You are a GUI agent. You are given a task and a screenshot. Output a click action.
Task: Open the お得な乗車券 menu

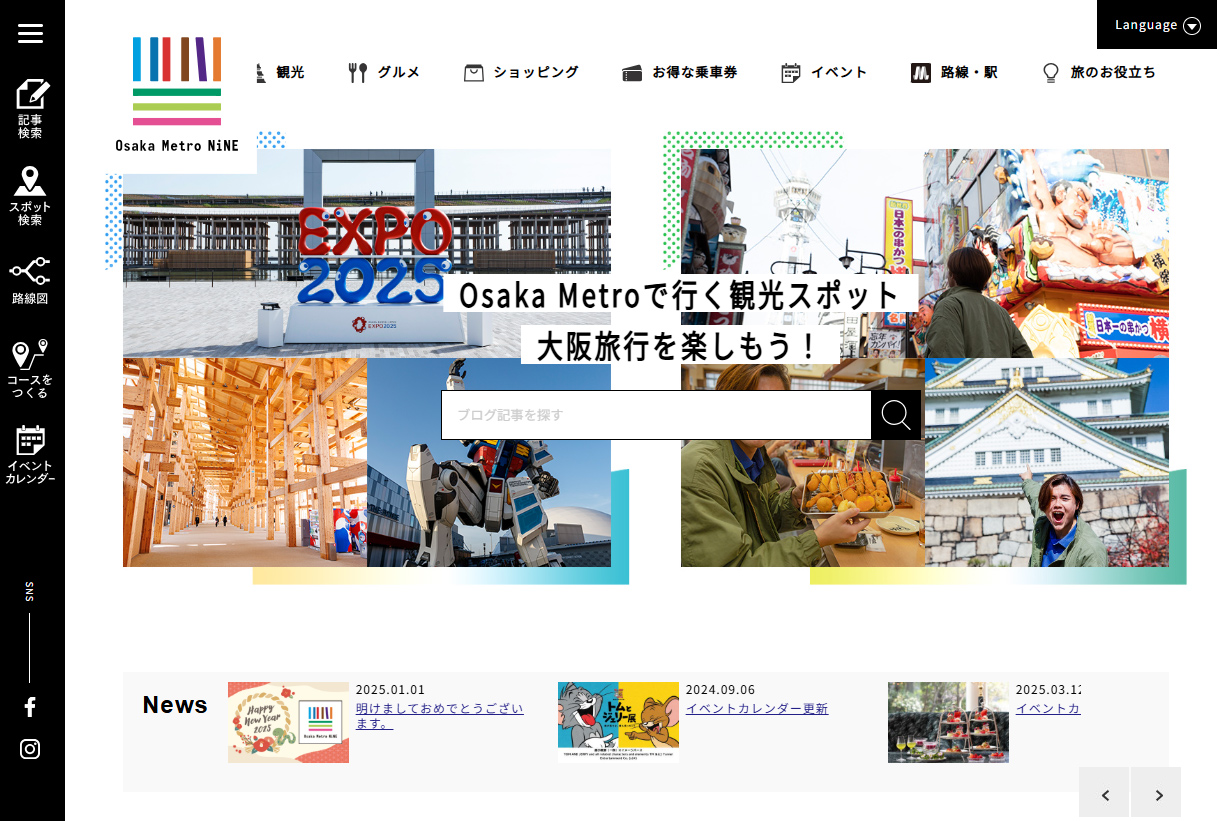(x=679, y=72)
